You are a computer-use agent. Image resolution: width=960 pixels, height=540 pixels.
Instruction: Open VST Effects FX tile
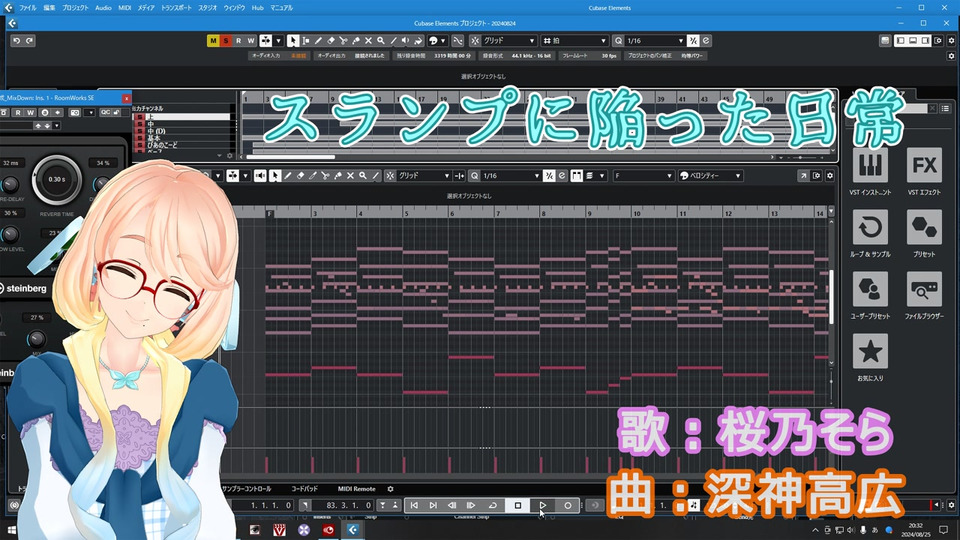click(924, 165)
